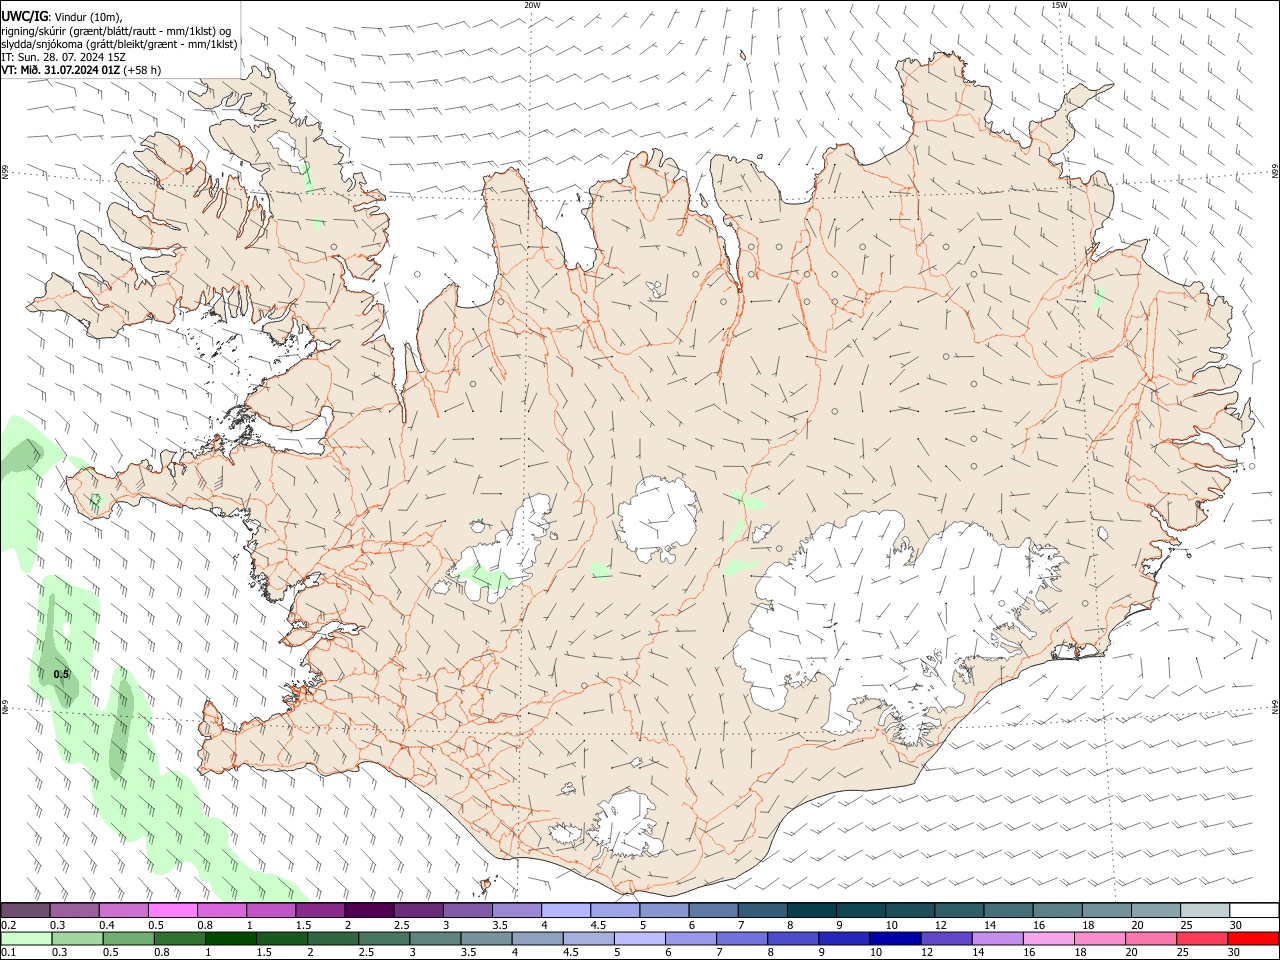Click the 'UWC/IG: Vindur (10m)' title text
The image size is (1280, 960).
(61, 15)
